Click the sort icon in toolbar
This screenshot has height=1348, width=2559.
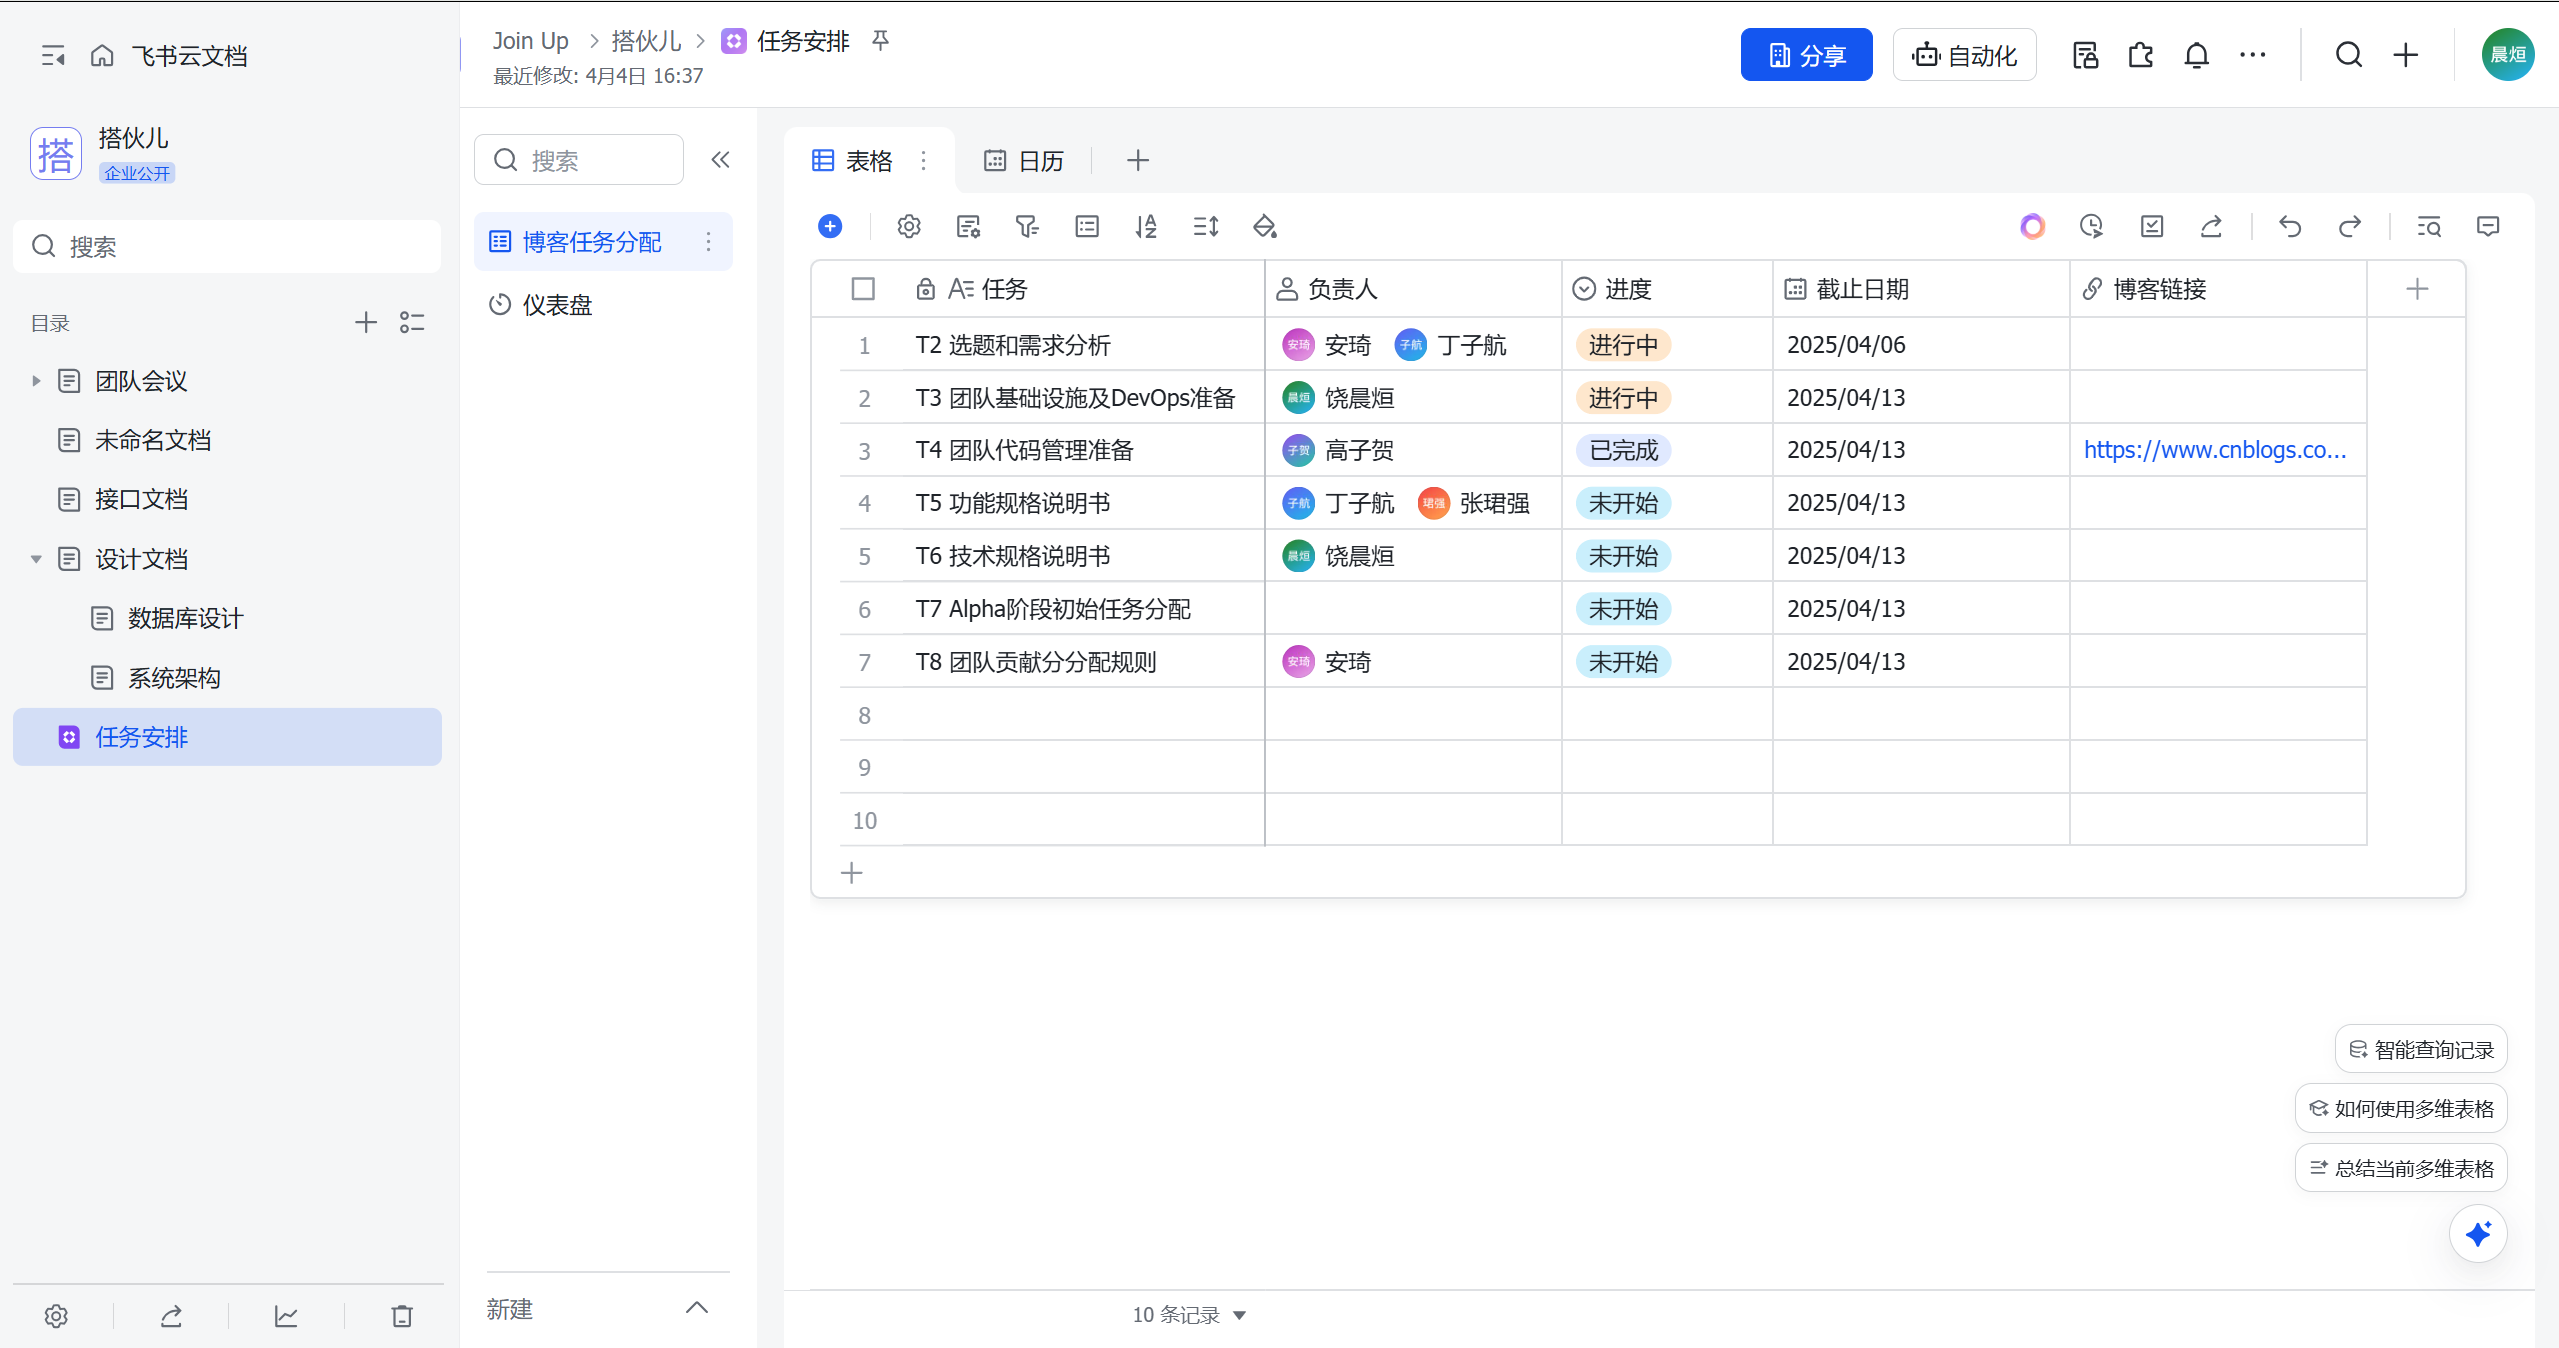pyautogui.click(x=1146, y=227)
